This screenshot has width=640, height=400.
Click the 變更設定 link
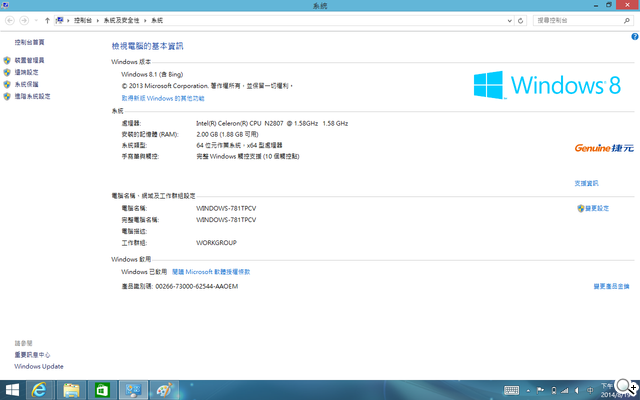pyautogui.click(x=595, y=208)
